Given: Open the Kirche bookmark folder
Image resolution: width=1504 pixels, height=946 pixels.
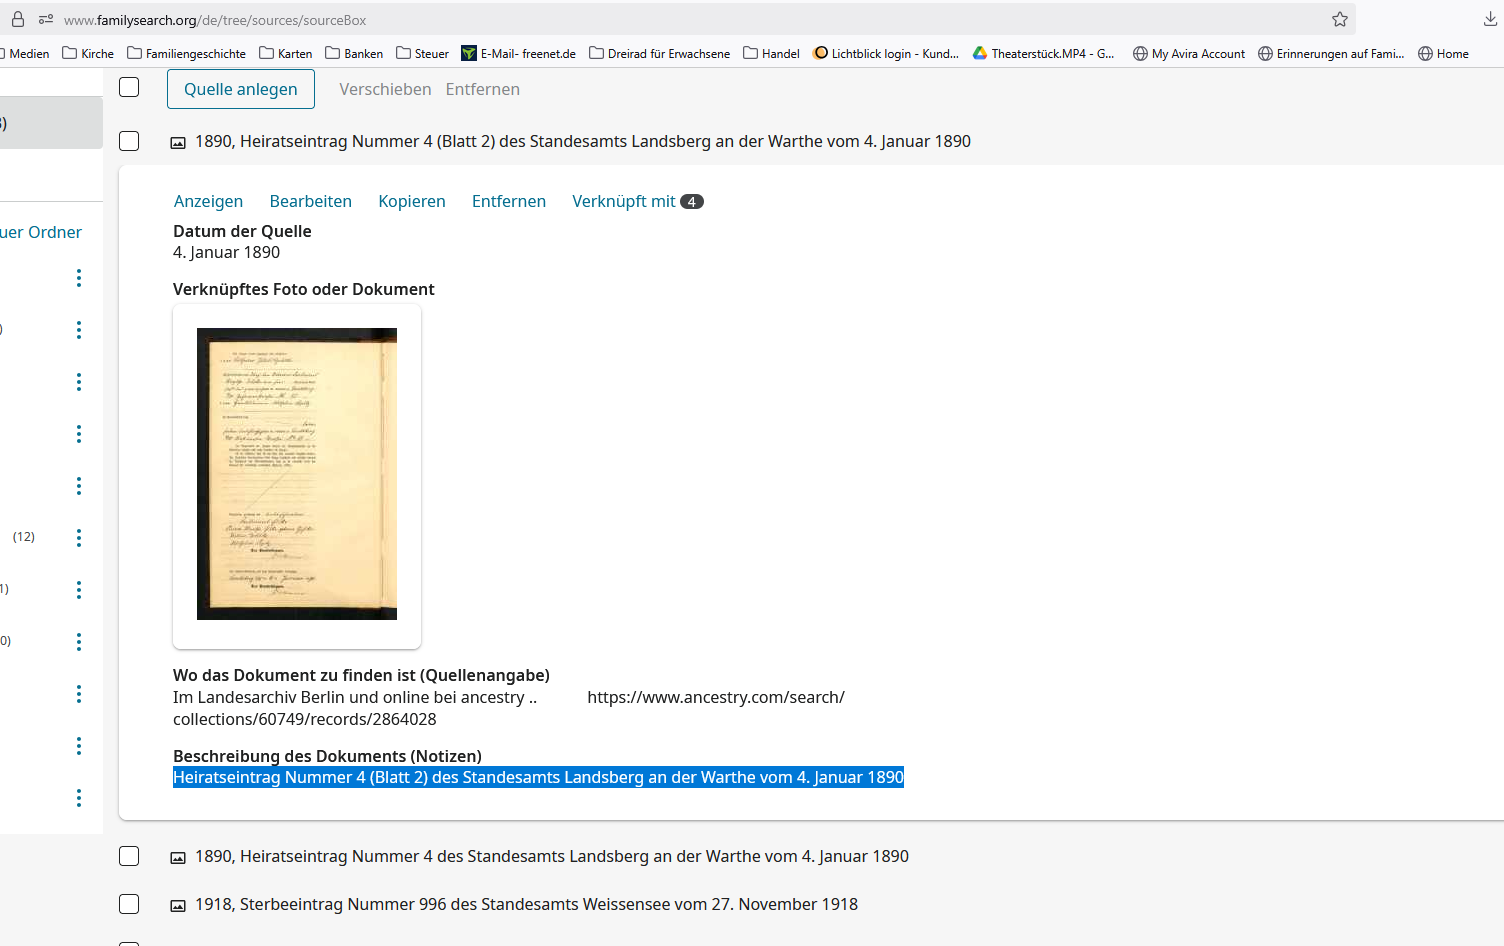Looking at the screenshot, I should (x=88, y=53).
